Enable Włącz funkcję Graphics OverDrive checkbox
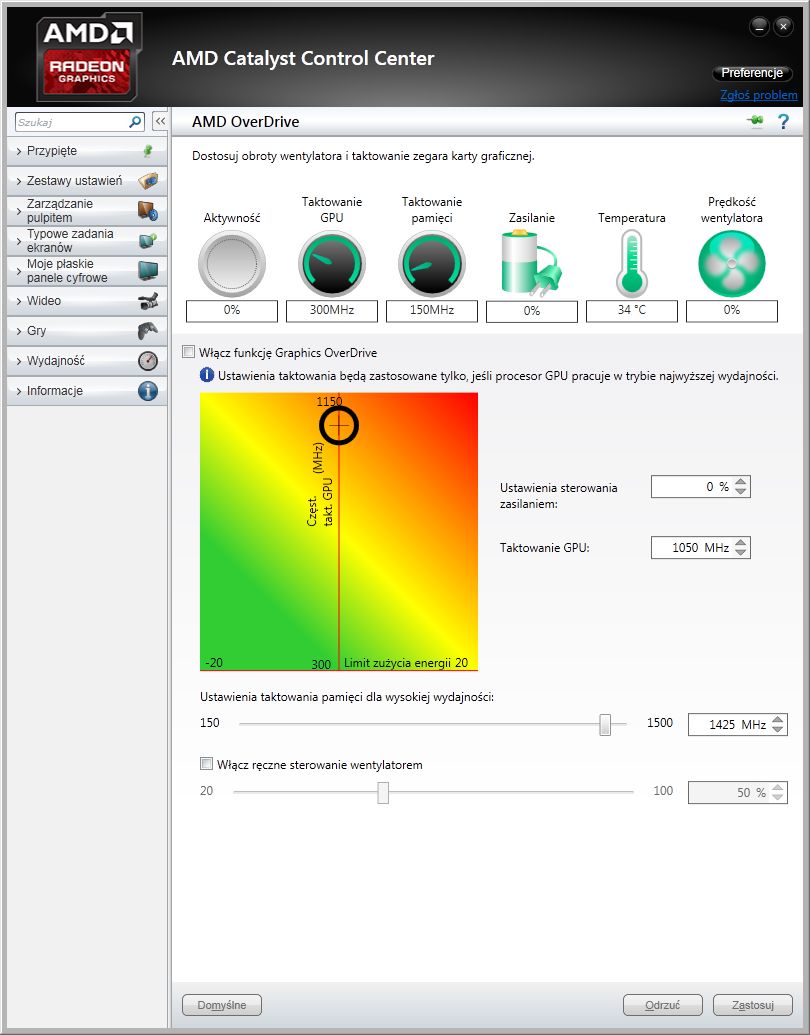This screenshot has width=810, height=1035. (x=189, y=352)
